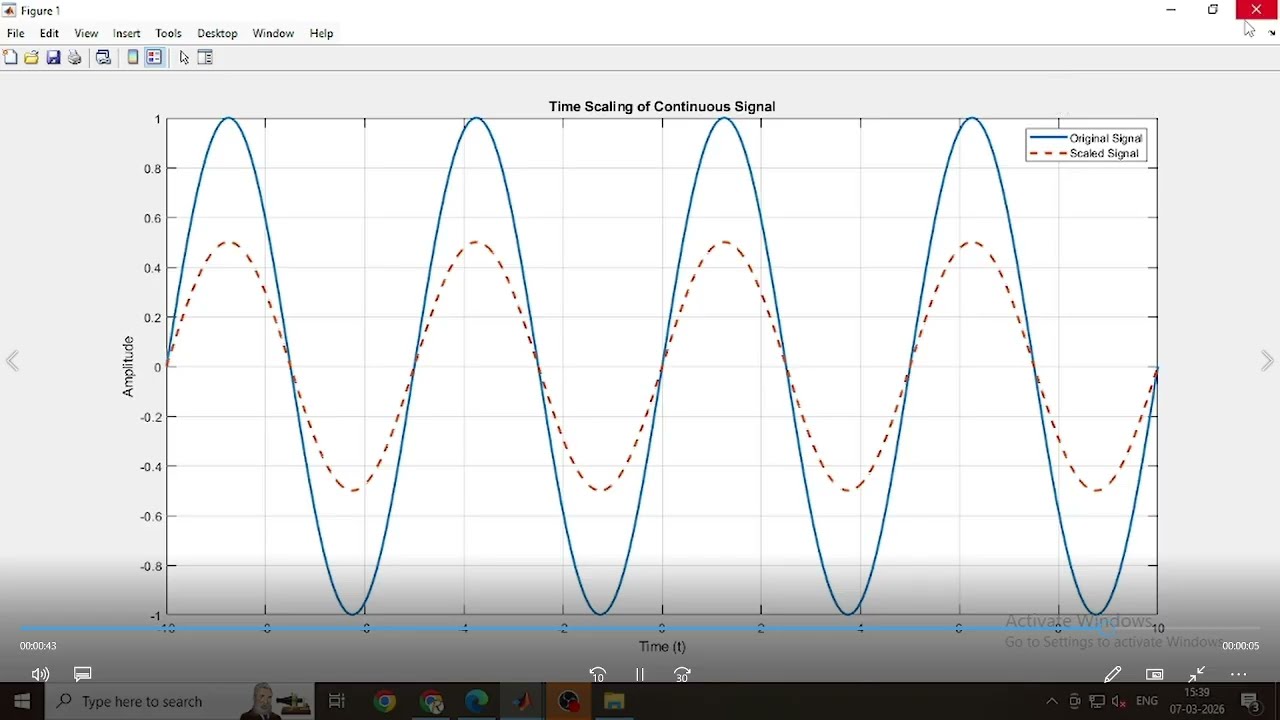Click the taskbar search box

pos(181,702)
